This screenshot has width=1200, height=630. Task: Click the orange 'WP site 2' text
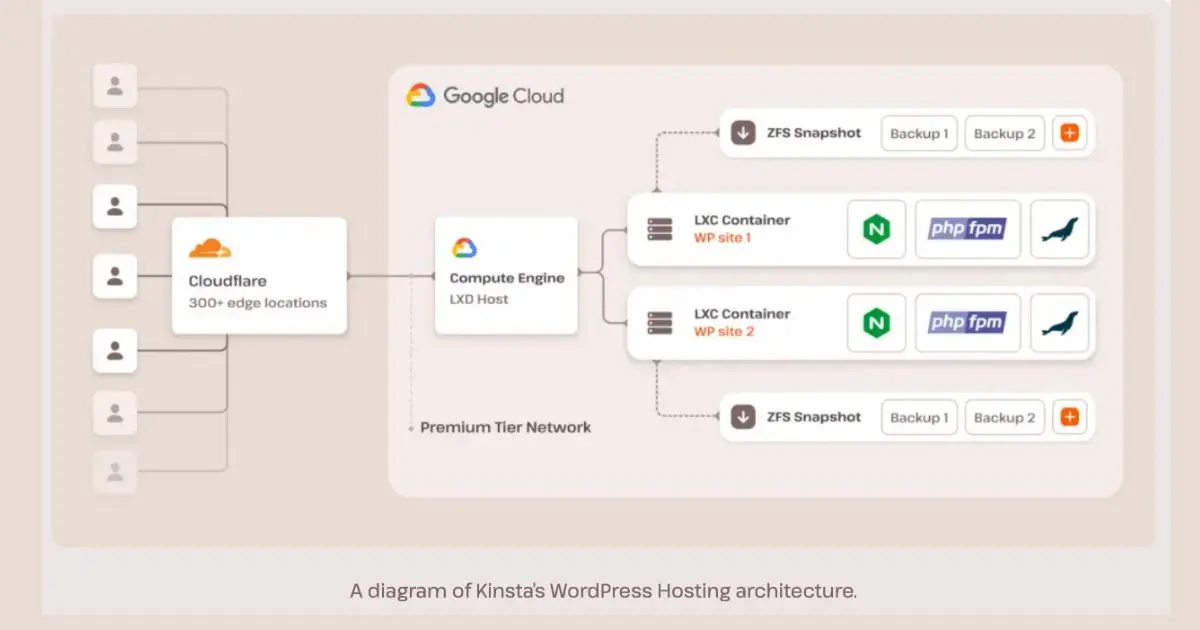(x=723, y=332)
